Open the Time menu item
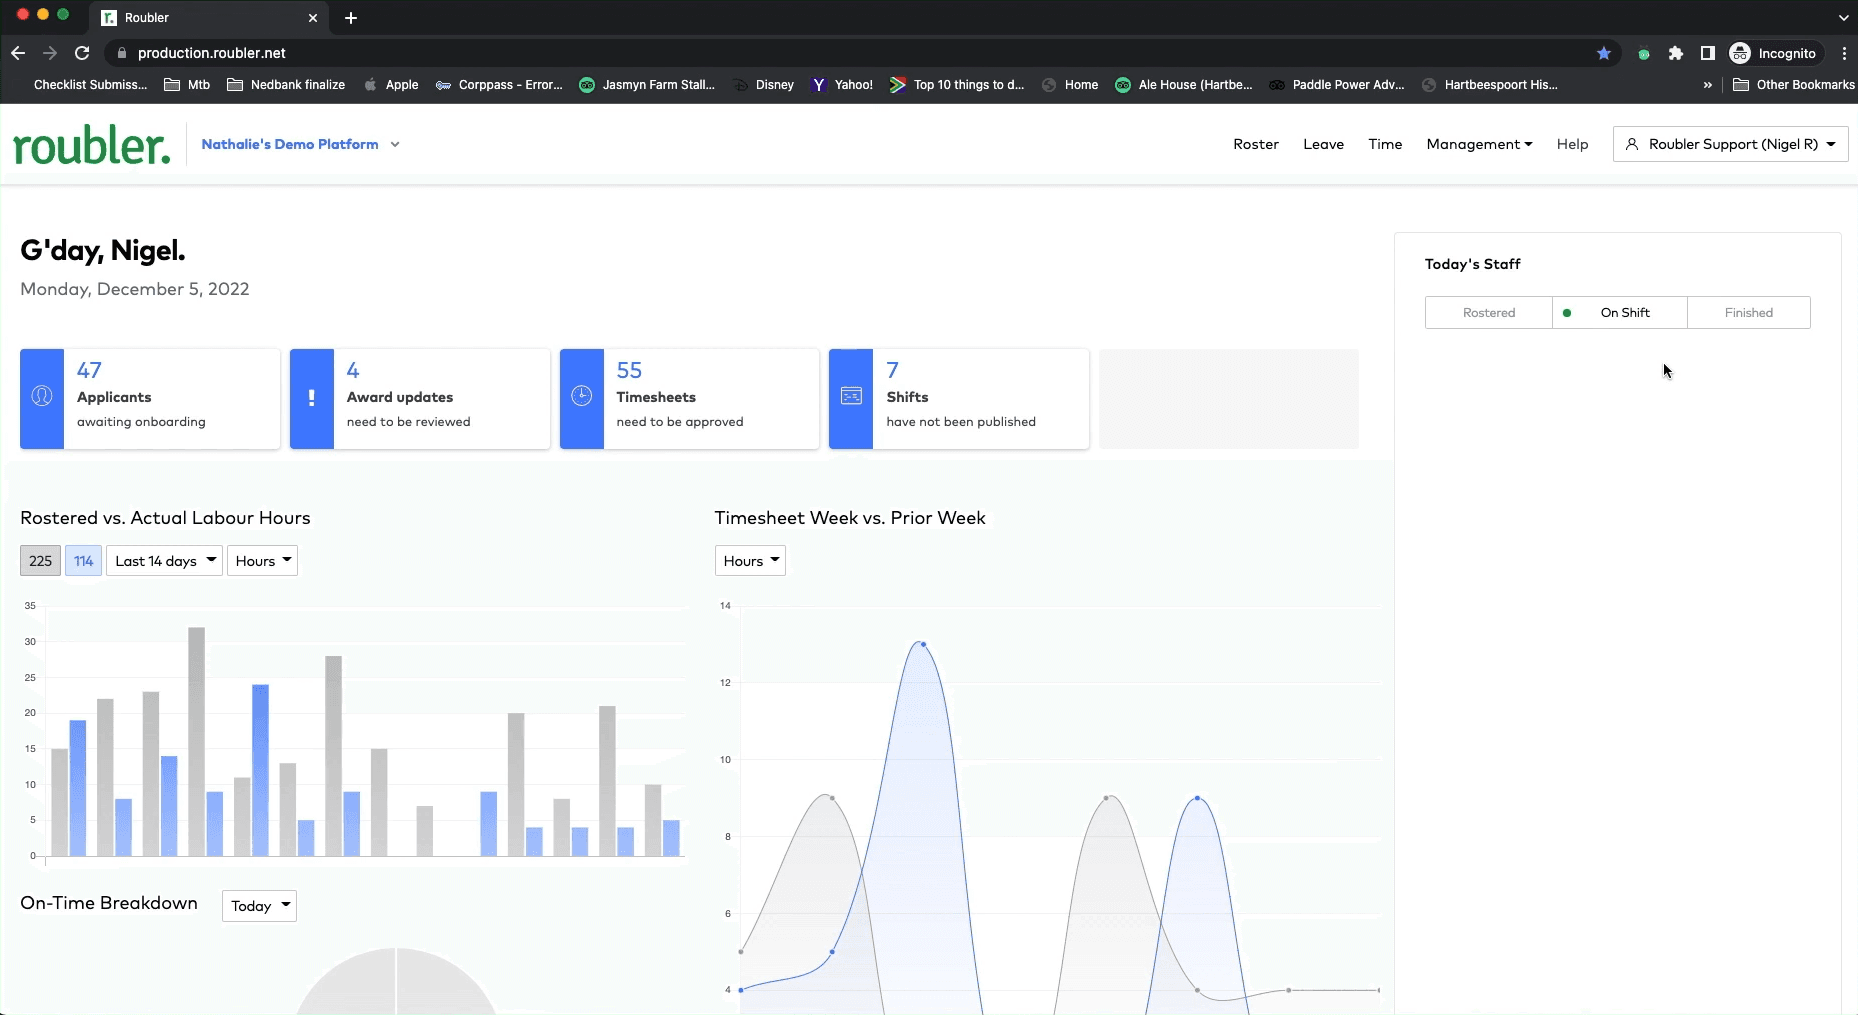Viewport: 1858px width, 1015px height. (1385, 144)
